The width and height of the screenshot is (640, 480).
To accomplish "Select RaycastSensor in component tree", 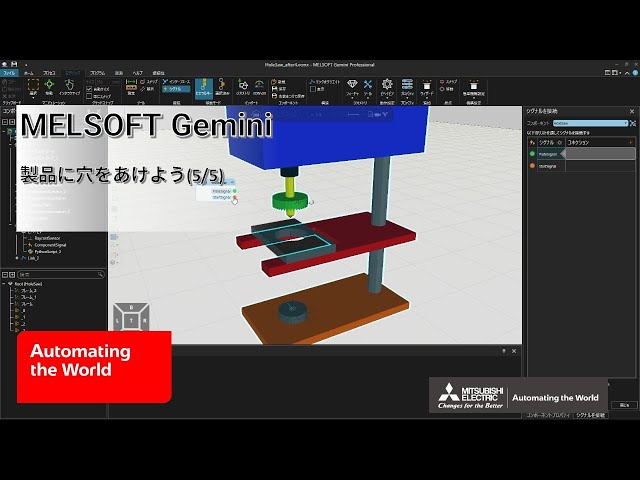I will (47, 238).
